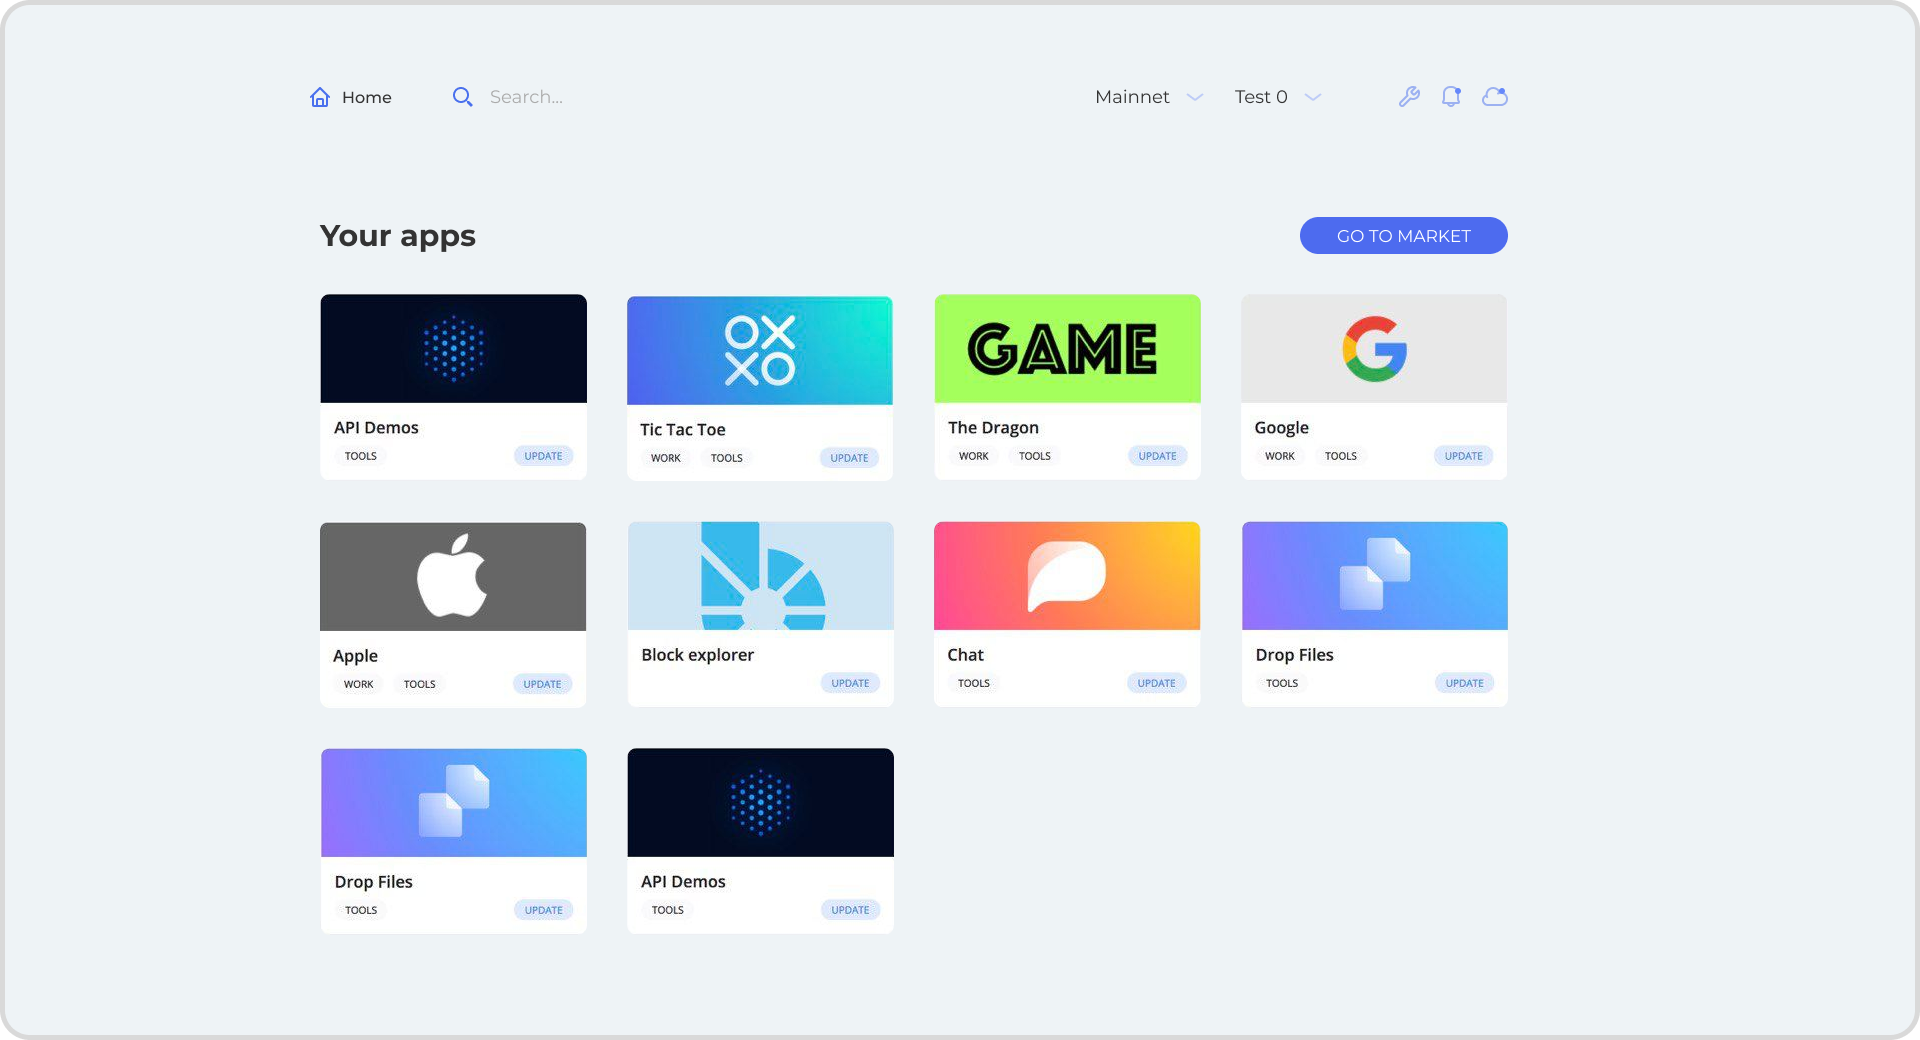Select WORK tag on Google card
Image resolution: width=1920 pixels, height=1040 pixels.
(x=1280, y=456)
